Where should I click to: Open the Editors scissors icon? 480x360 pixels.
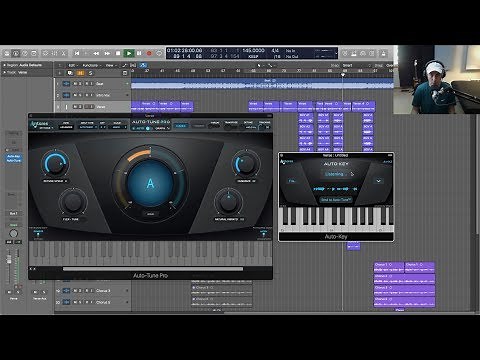pyautogui.click(x=64, y=53)
